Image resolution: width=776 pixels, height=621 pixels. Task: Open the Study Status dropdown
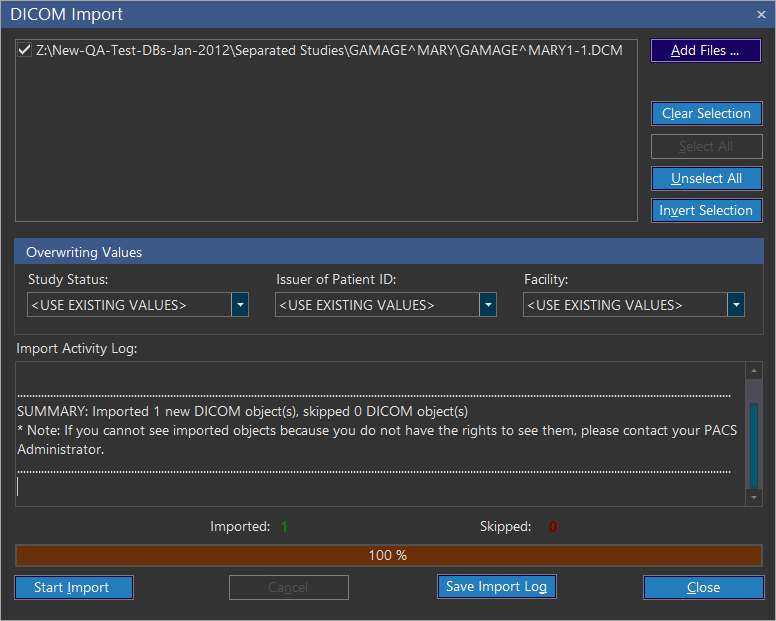(240, 305)
